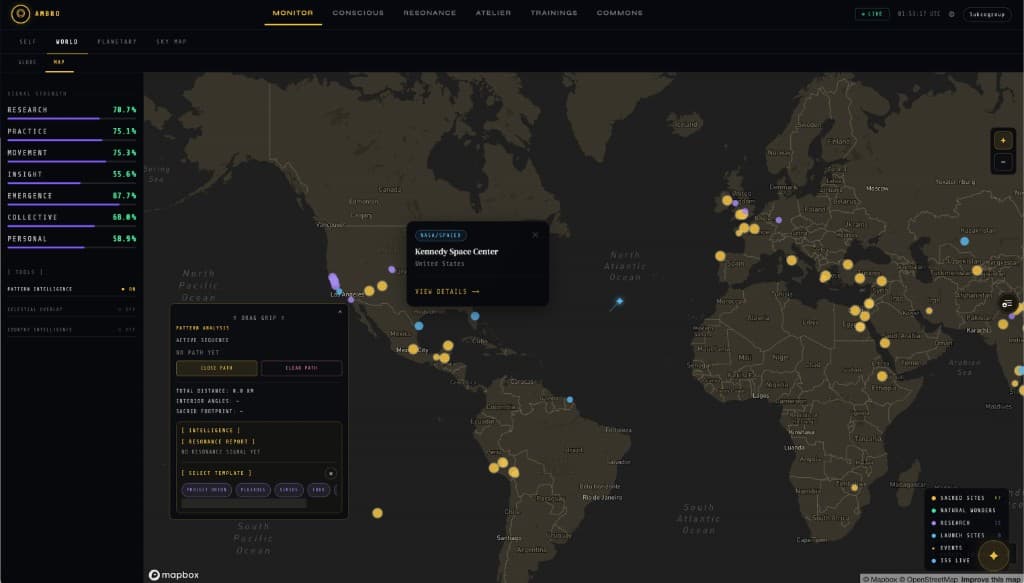Click the yellow marker in Ethiopia
The height and width of the screenshot is (583, 1024).
click(x=882, y=376)
